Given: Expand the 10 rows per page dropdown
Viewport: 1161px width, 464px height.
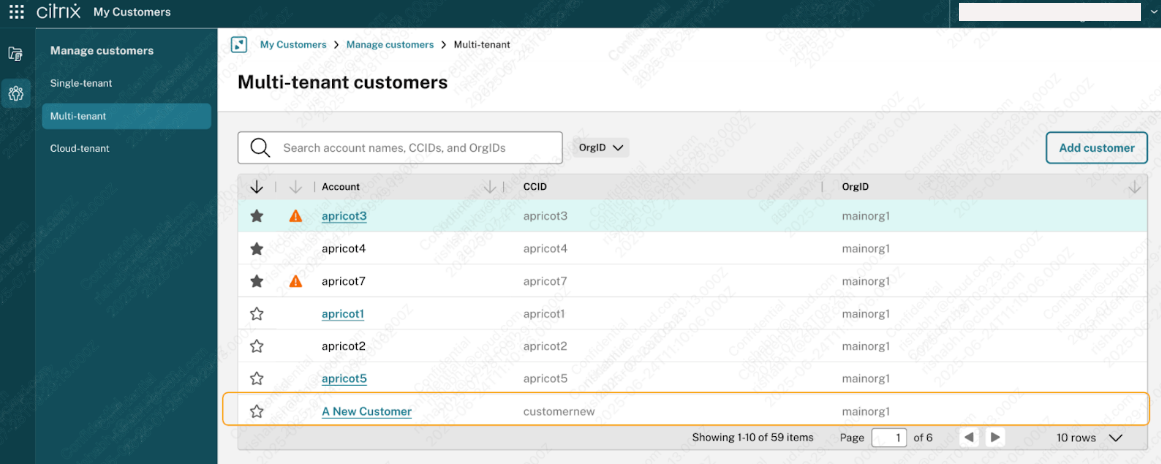Looking at the screenshot, I should 1115,438.
